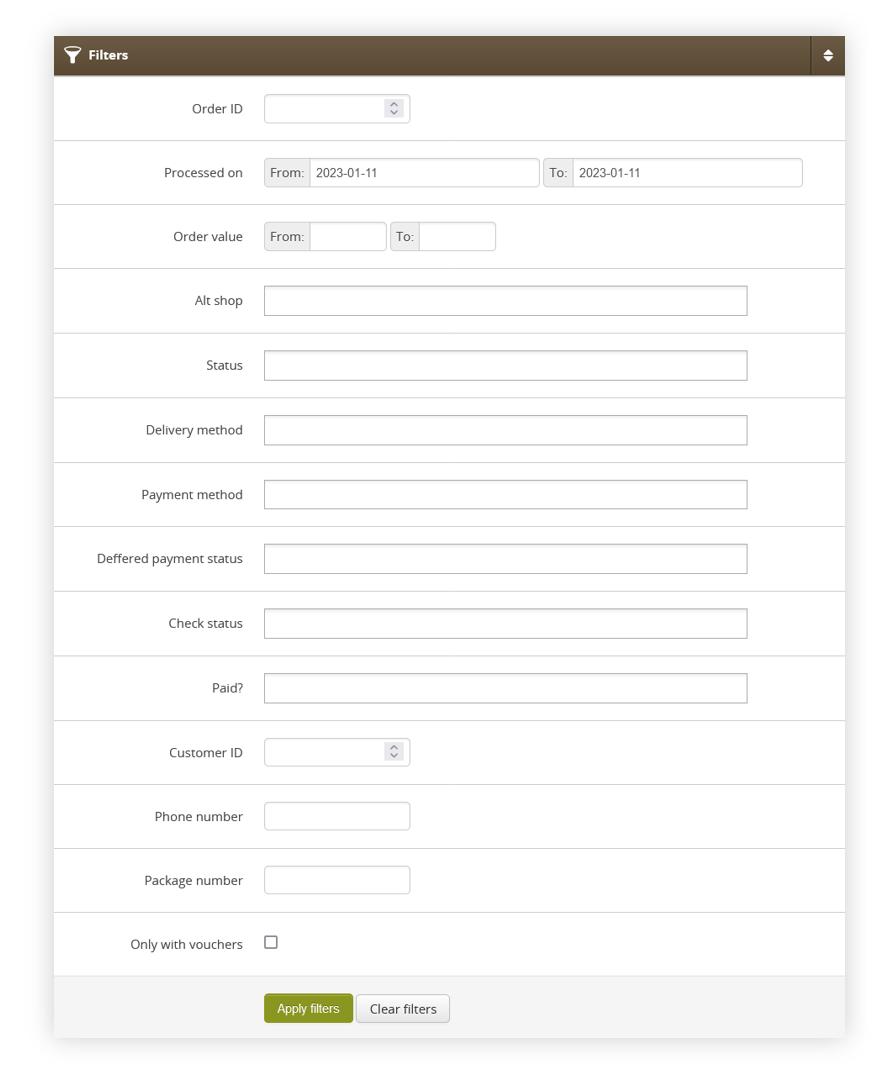
Task: Open the Alt shop selection field
Action: [x=506, y=301]
